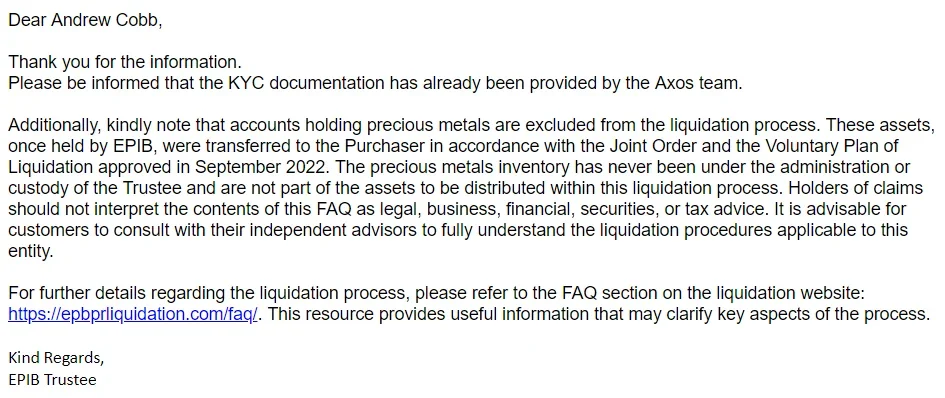This screenshot has width=945, height=398.
Task: Open the epbprliquidation.com FAQ link
Action: coord(133,314)
